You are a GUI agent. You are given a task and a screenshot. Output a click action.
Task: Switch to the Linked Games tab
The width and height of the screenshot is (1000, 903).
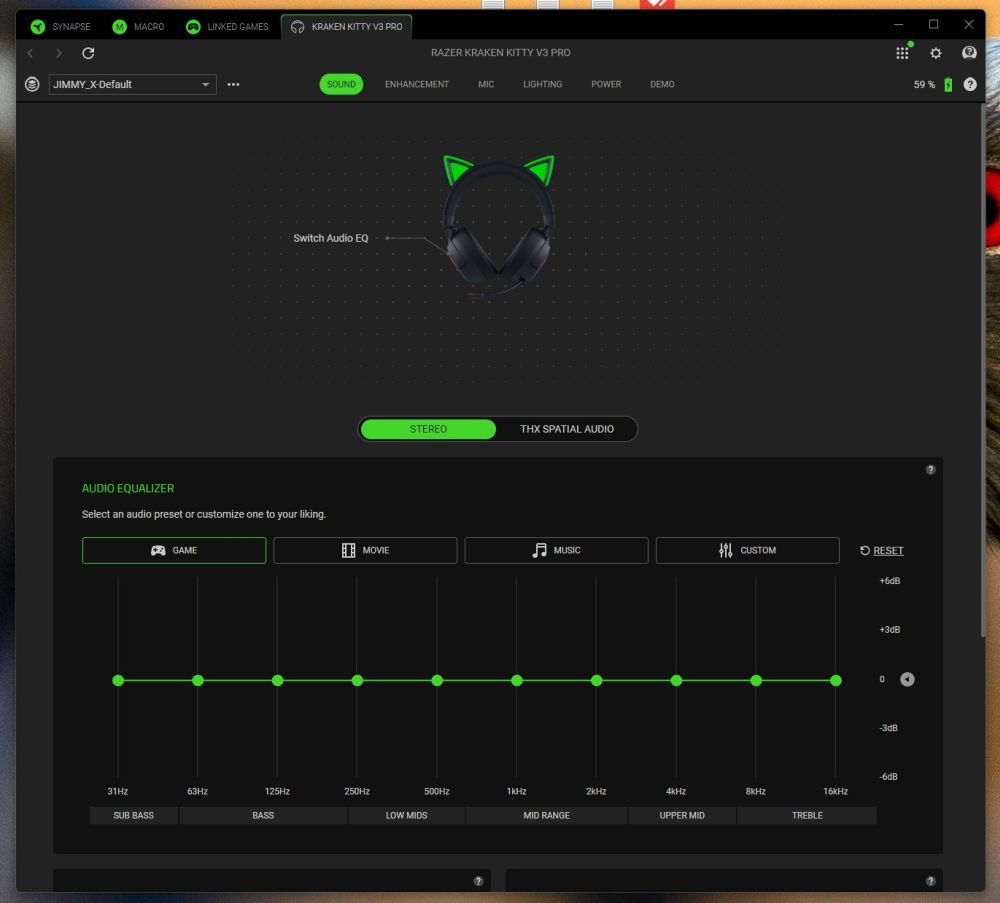(x=227, y=27)
